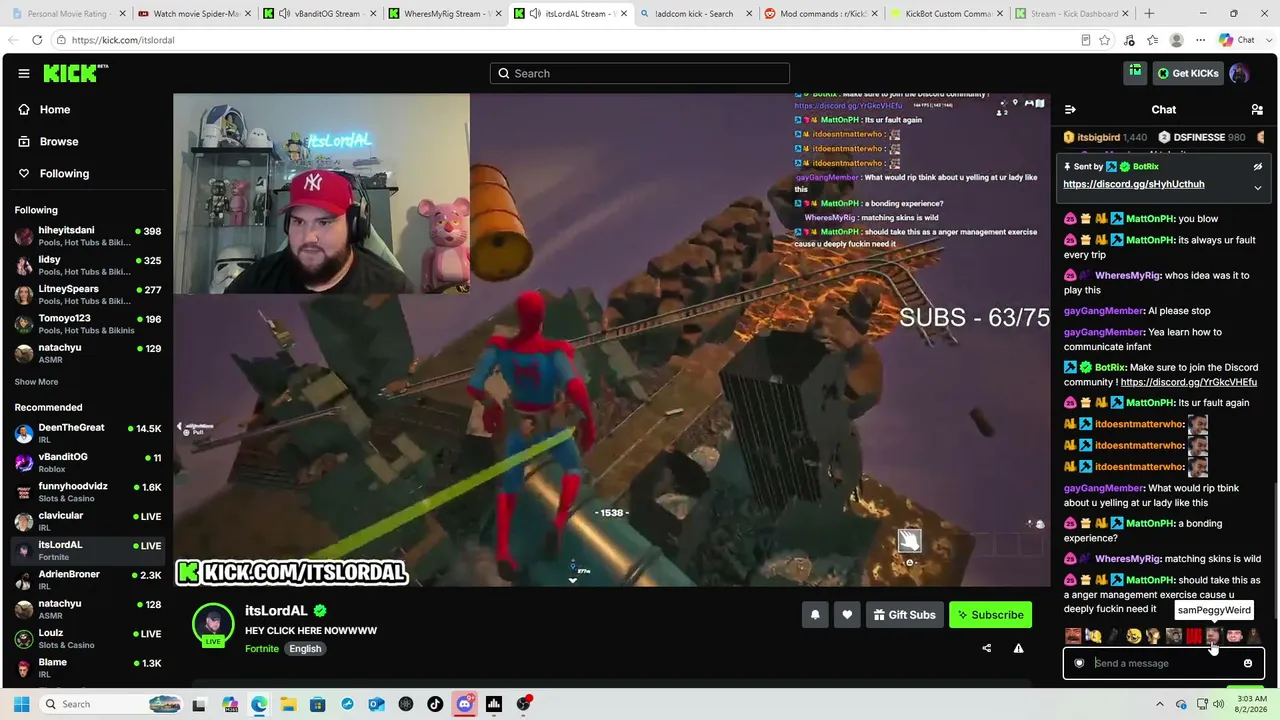
Task: Expand the pinned message chevron
Action: pos(1258,187)
